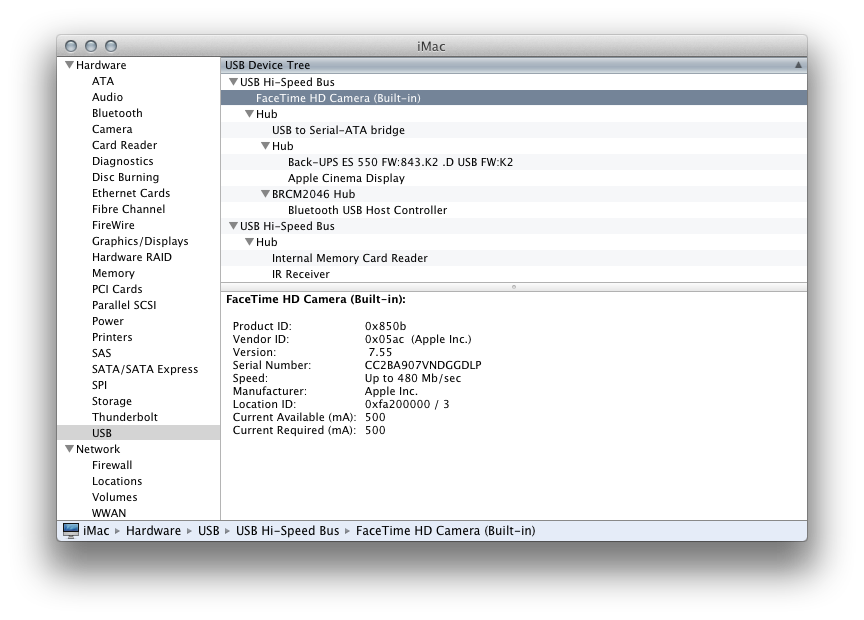Screen dimensions: 864x620
Task: Click USB in the path bar
Action: 209,531
